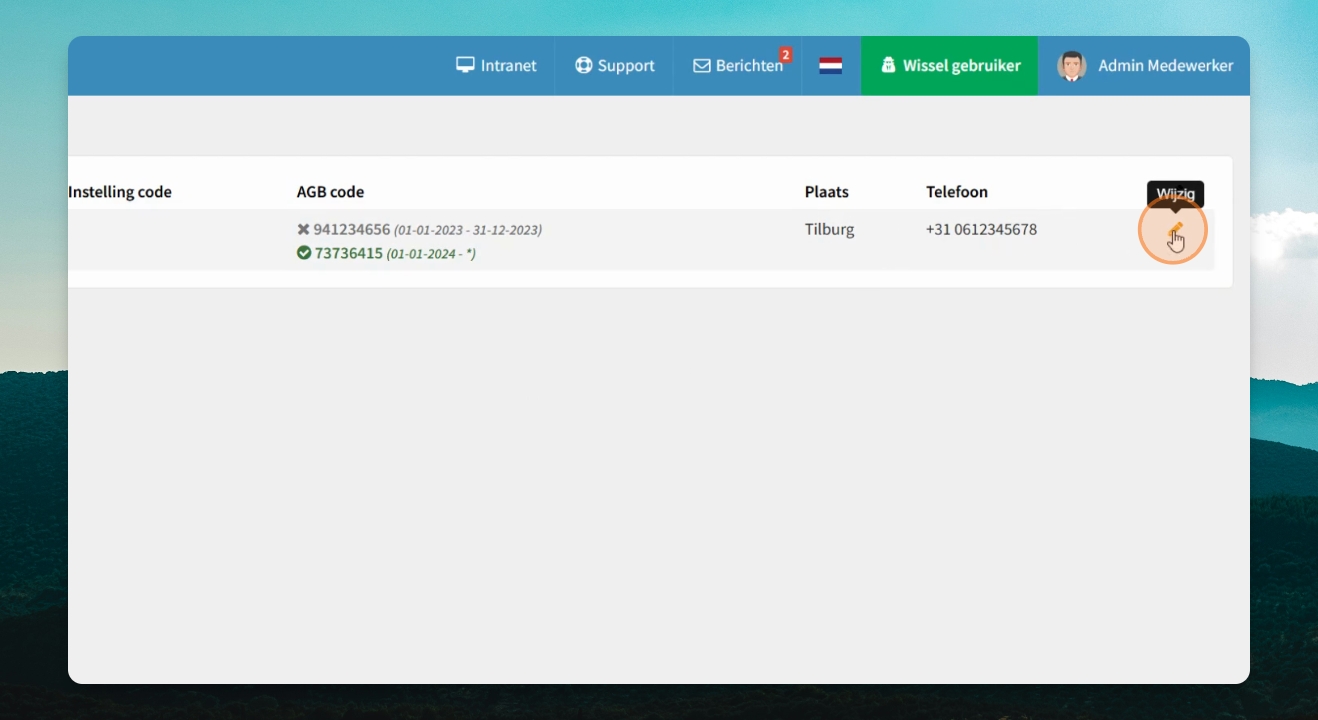Click the Admin Medewerker avatar picture
The width and height of the screenshot is (1318, 720).
coord(1072,66)
